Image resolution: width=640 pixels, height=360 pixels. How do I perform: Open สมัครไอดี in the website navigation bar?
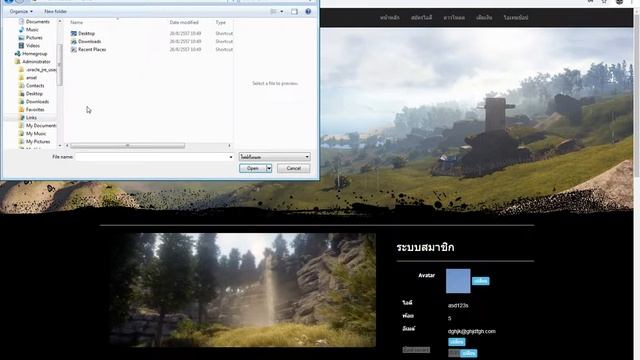pyautogui.click(x=422, y=18)
